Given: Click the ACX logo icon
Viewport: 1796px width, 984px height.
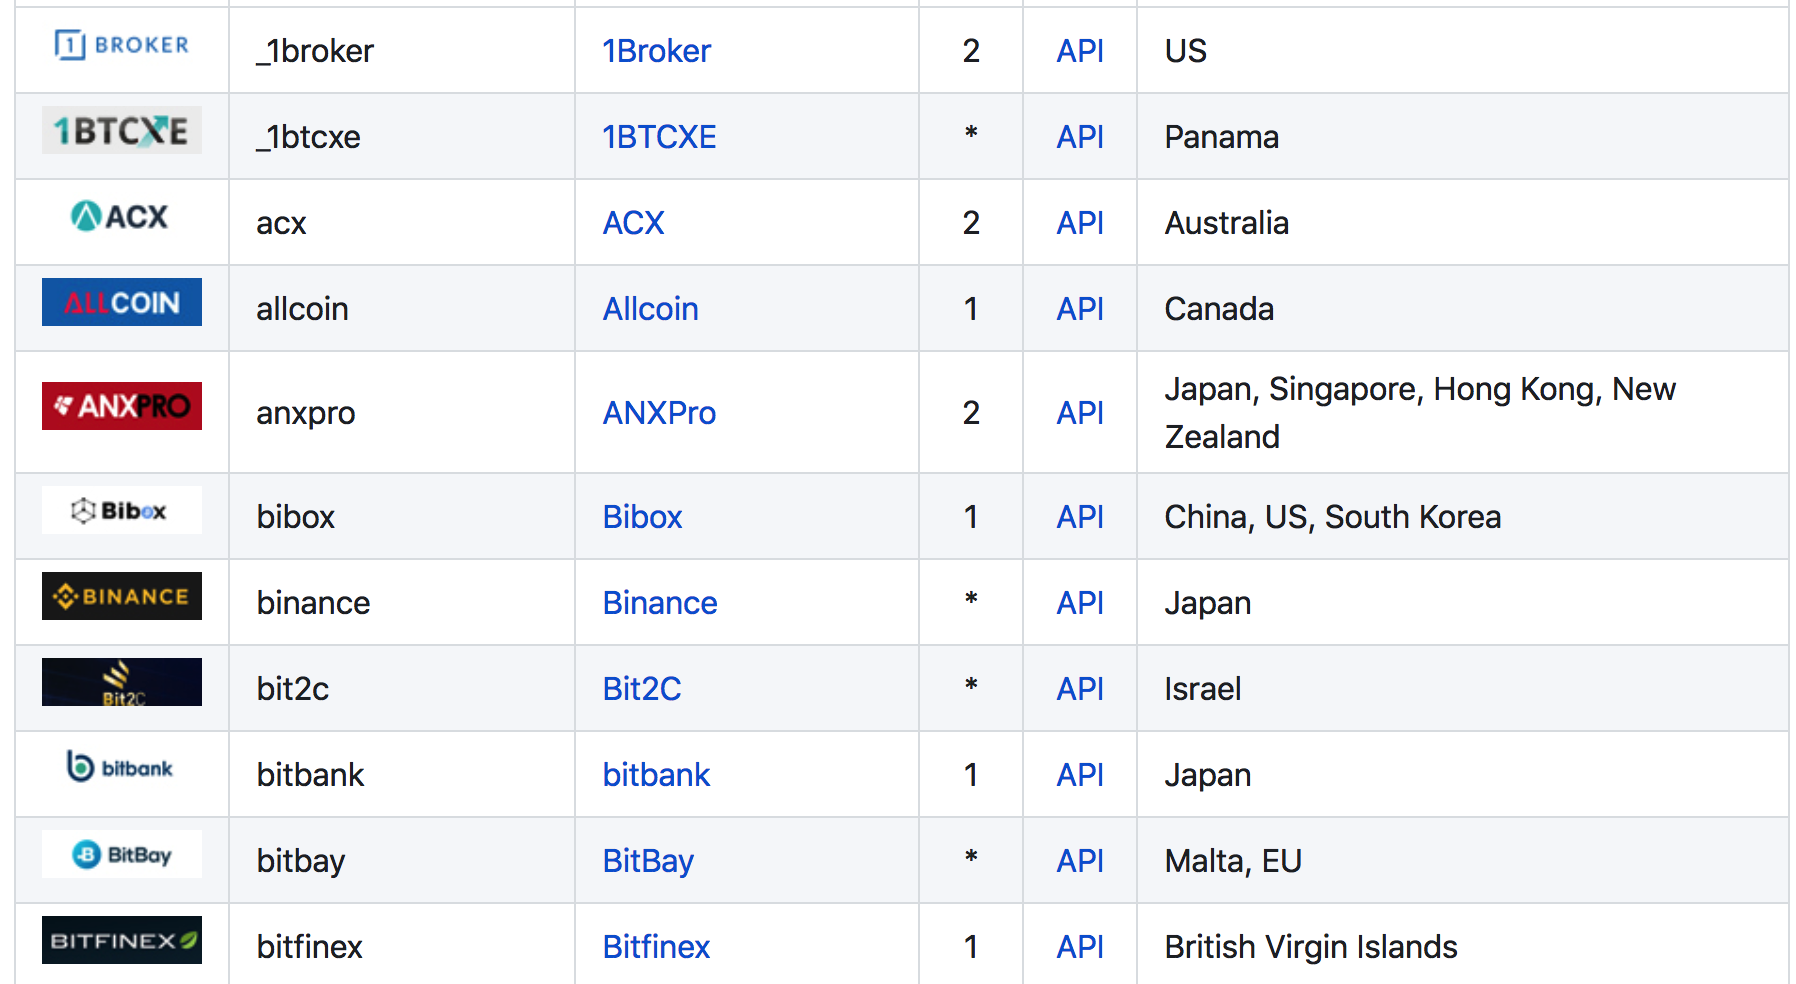Looking at the screenshot, I should click(120, 216).
